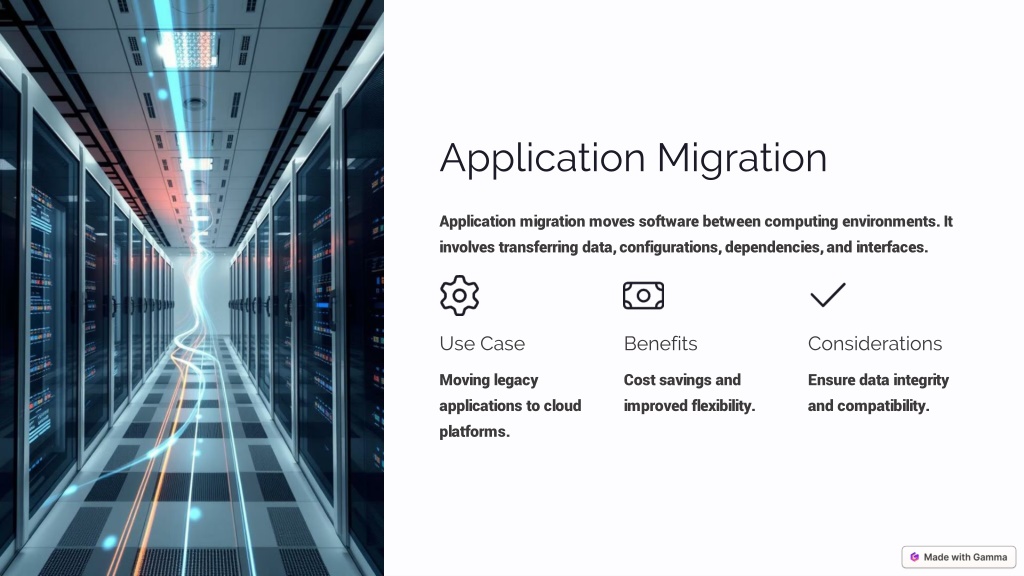The height and width of the screenshot is (576, 1024).
Task: Click the Considerations heading
Action: [x=874, y=344]
